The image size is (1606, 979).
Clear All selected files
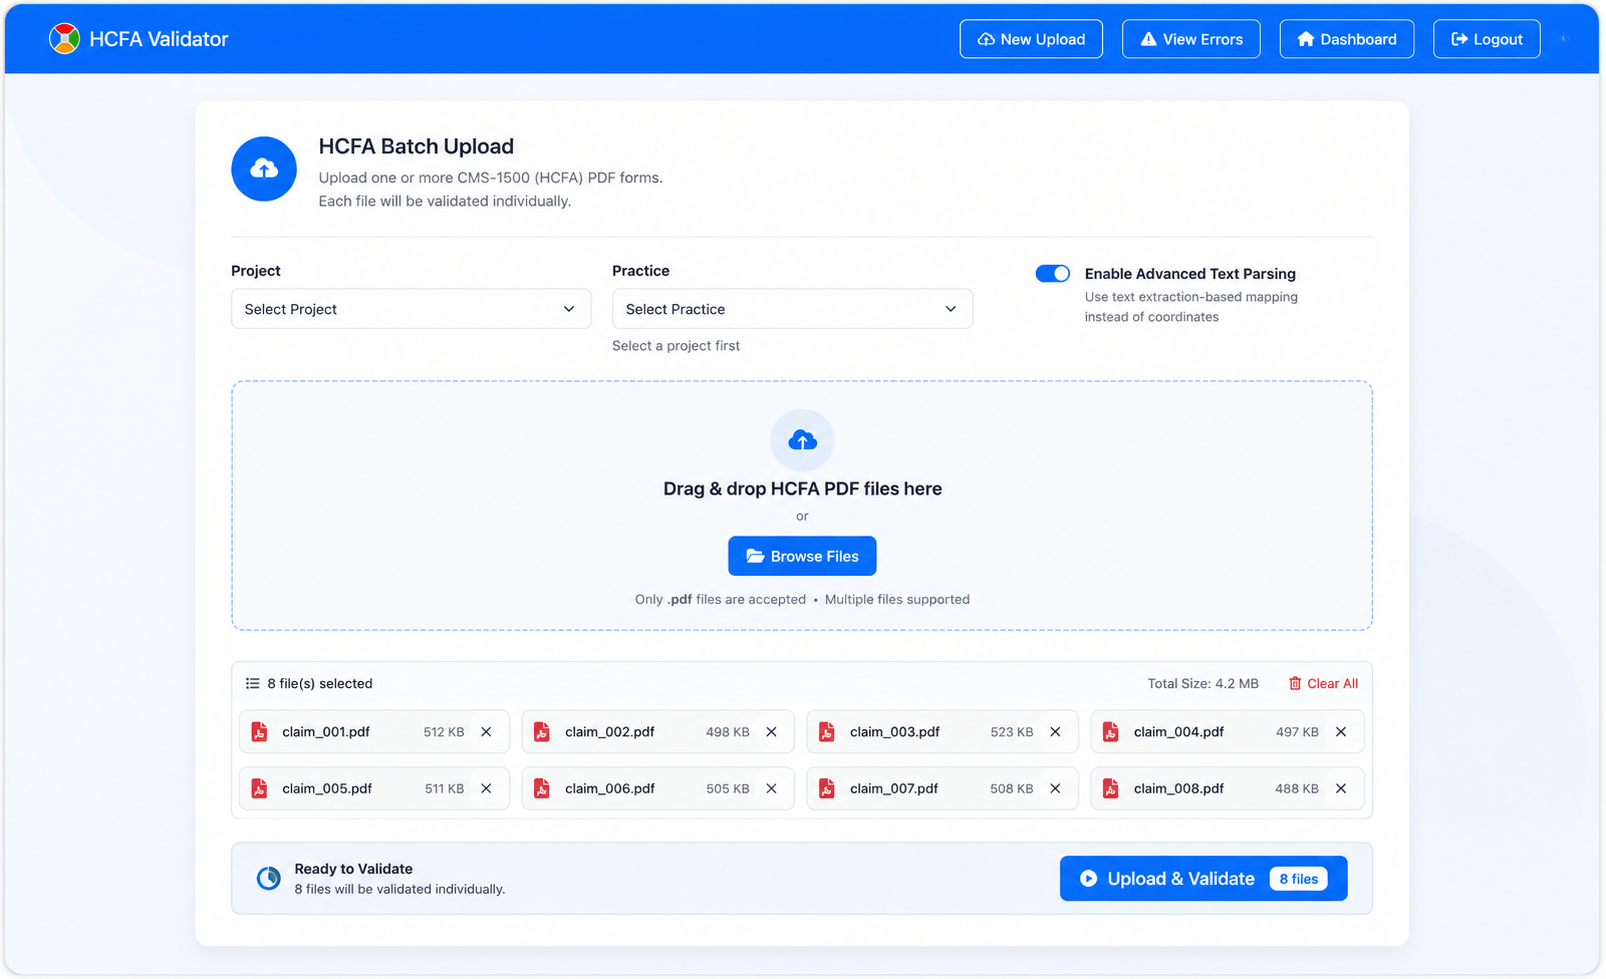click(1323, 684)
